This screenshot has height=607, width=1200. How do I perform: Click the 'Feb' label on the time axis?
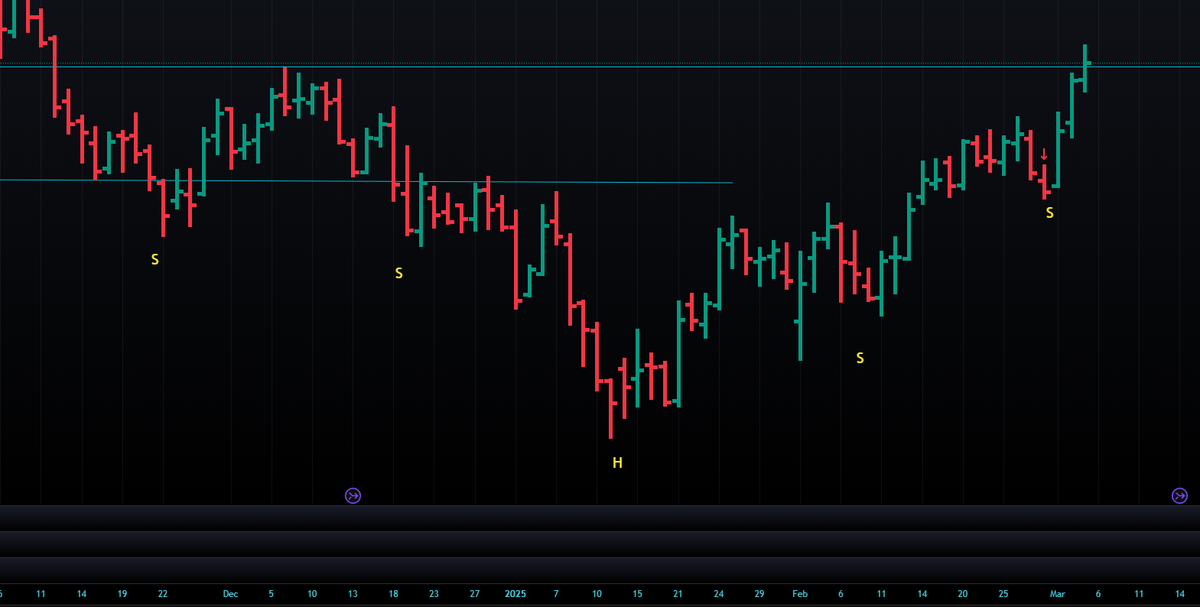point(800,594)
